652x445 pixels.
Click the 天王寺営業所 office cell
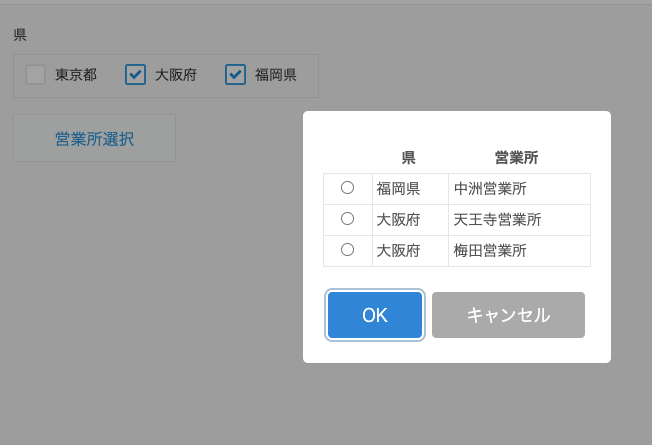pos(519,220)
